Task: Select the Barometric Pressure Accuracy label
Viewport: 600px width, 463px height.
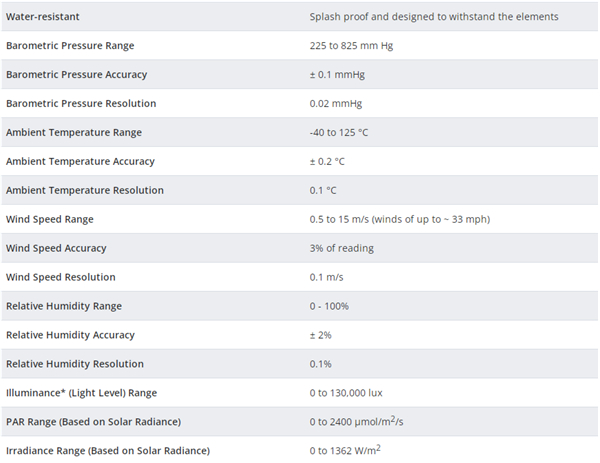Action: point(77,75)
